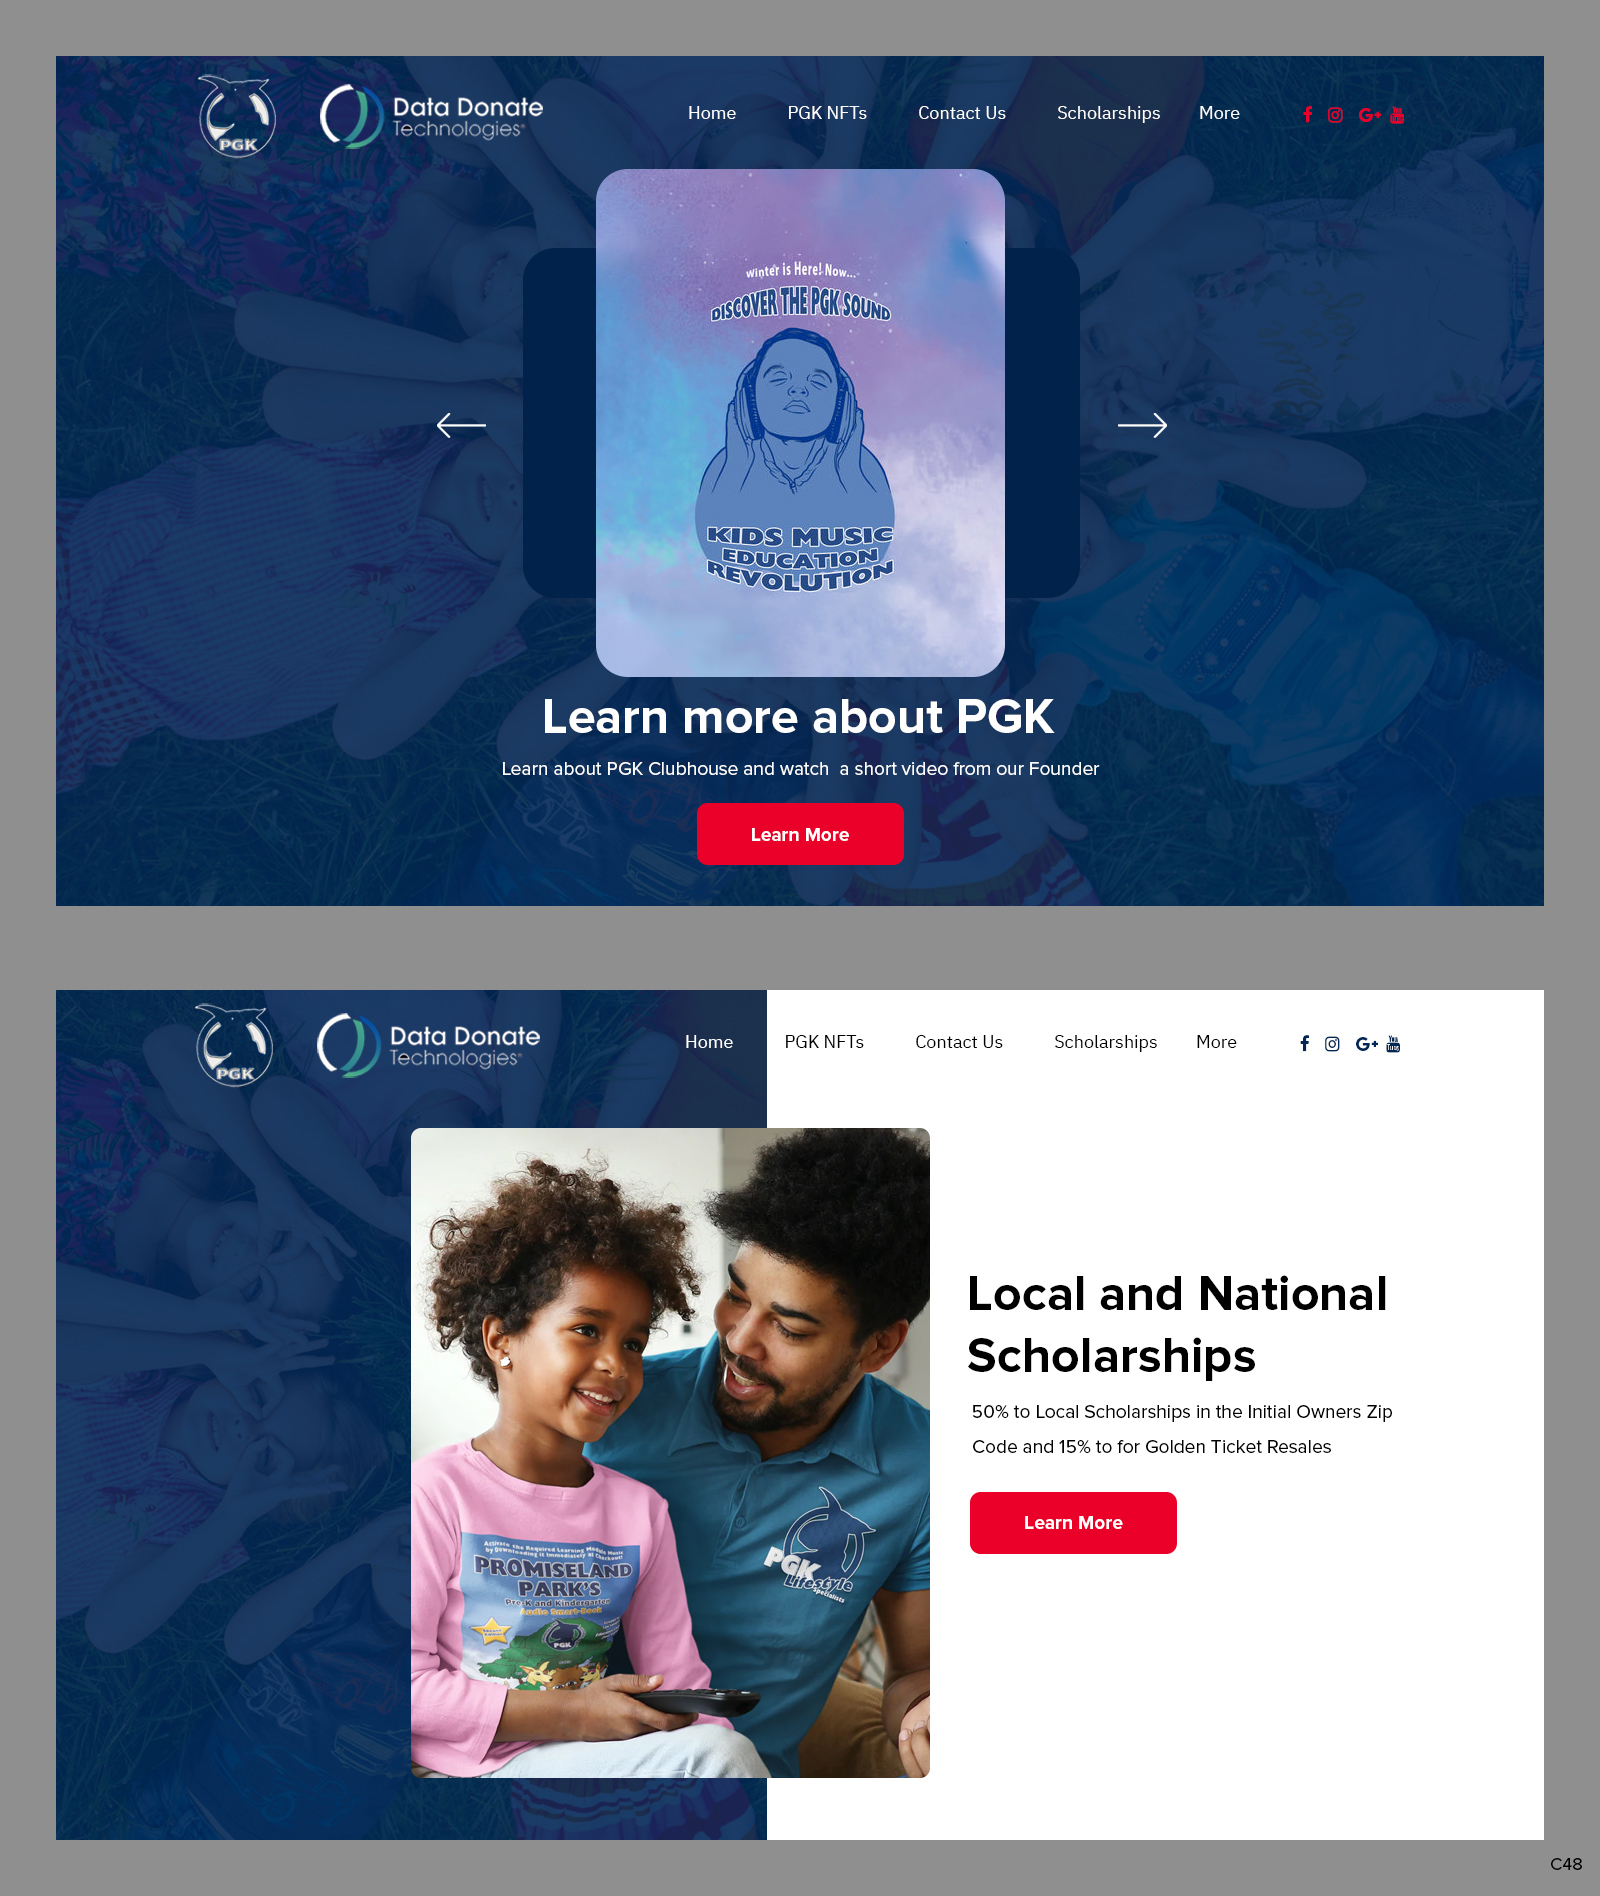Click the Kids Music Education Revolution card
Screen dimensions: 1600x1896
pos(800,423)
